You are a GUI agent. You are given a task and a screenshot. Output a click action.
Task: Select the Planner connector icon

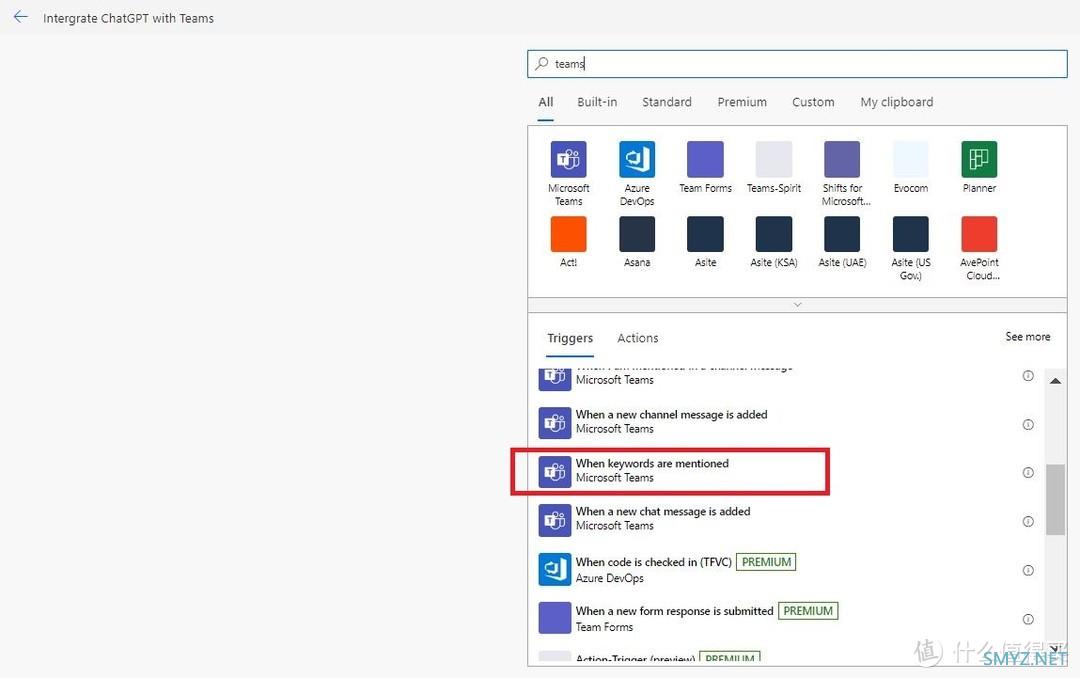click(x=979, y=159)
